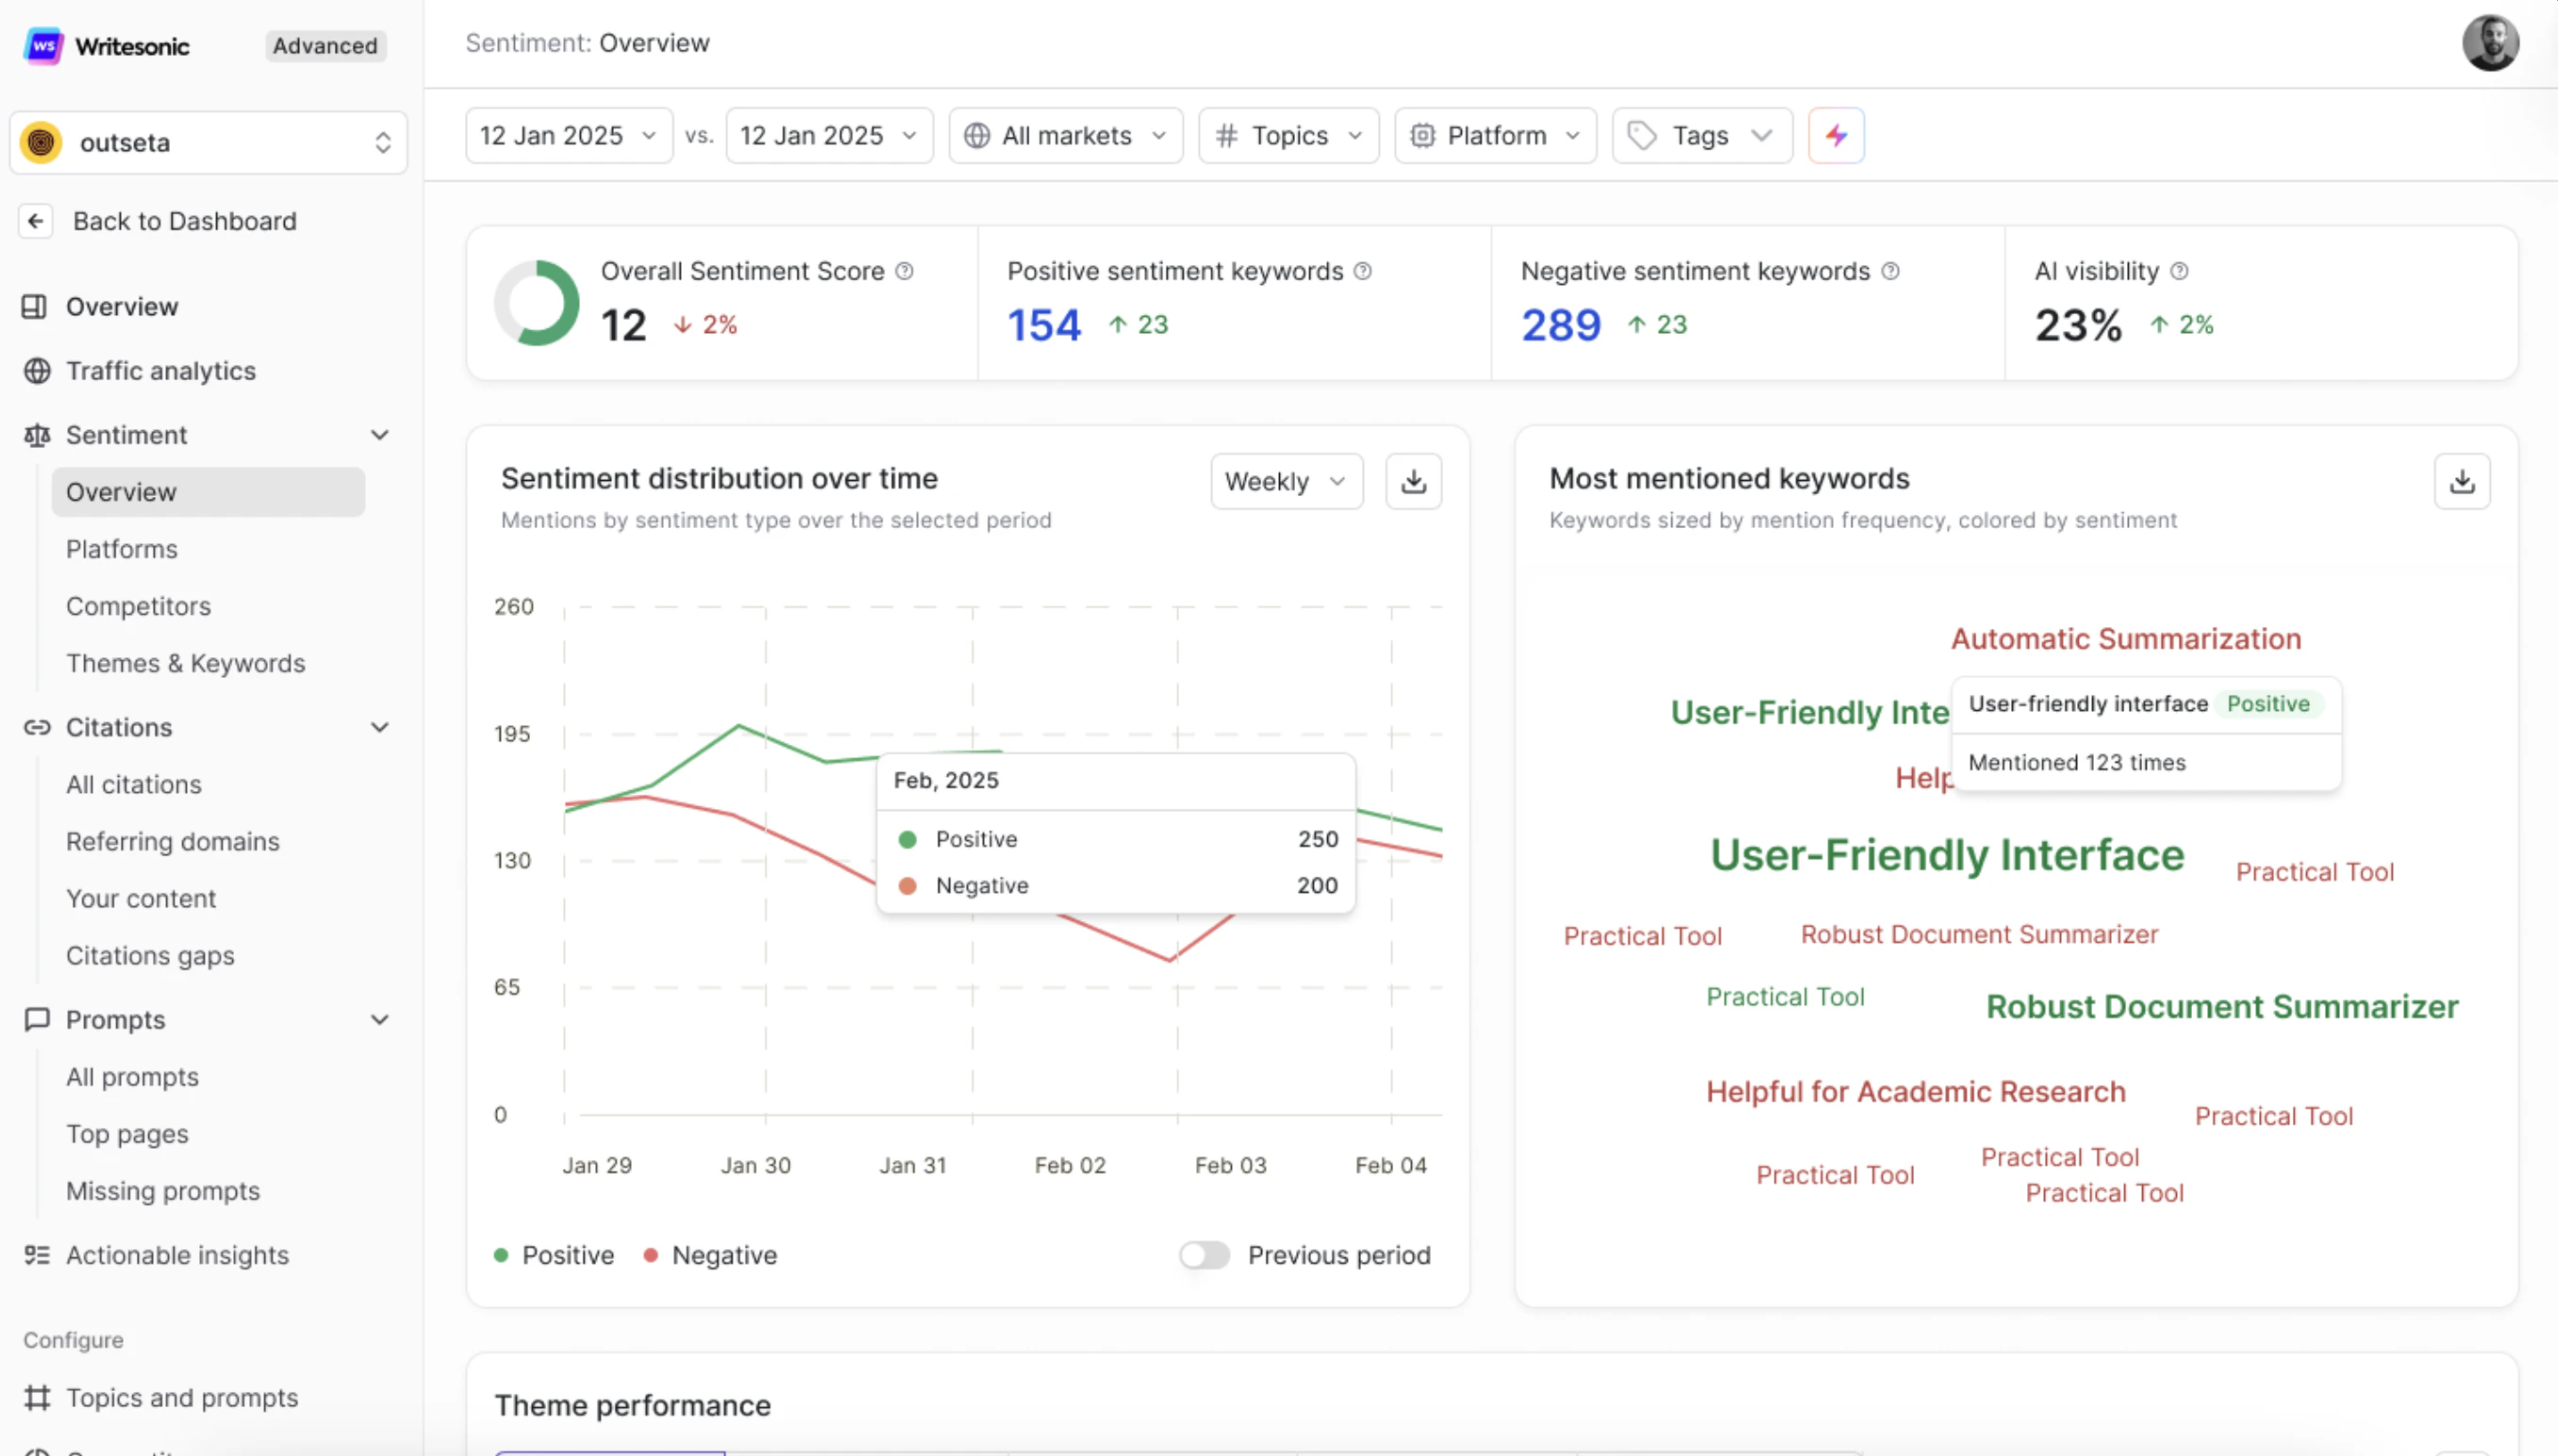
Task: Click the back arrow icon
Action: pyautogui.click(x=36, y=221)
